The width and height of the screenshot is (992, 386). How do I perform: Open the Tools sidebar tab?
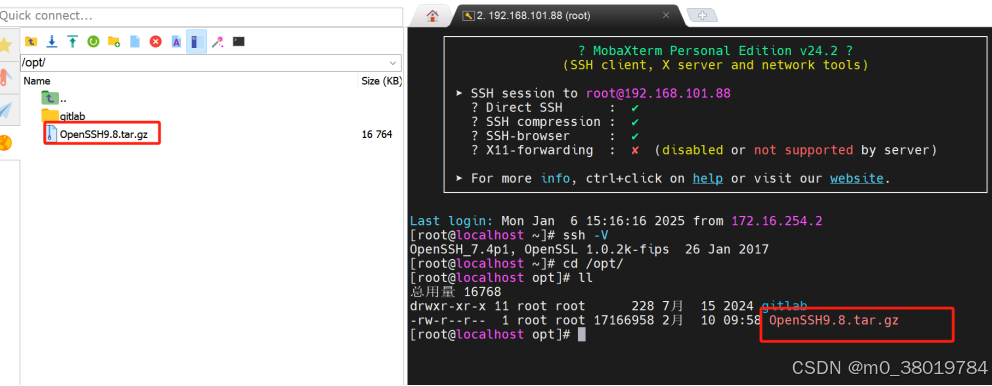point(6,77)
